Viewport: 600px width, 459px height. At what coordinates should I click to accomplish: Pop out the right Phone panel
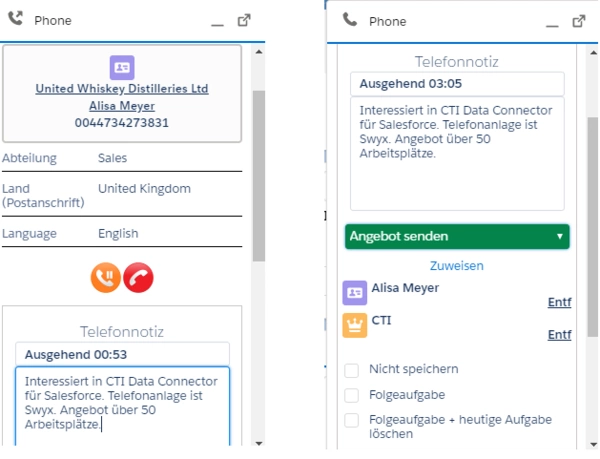point(578,20)
